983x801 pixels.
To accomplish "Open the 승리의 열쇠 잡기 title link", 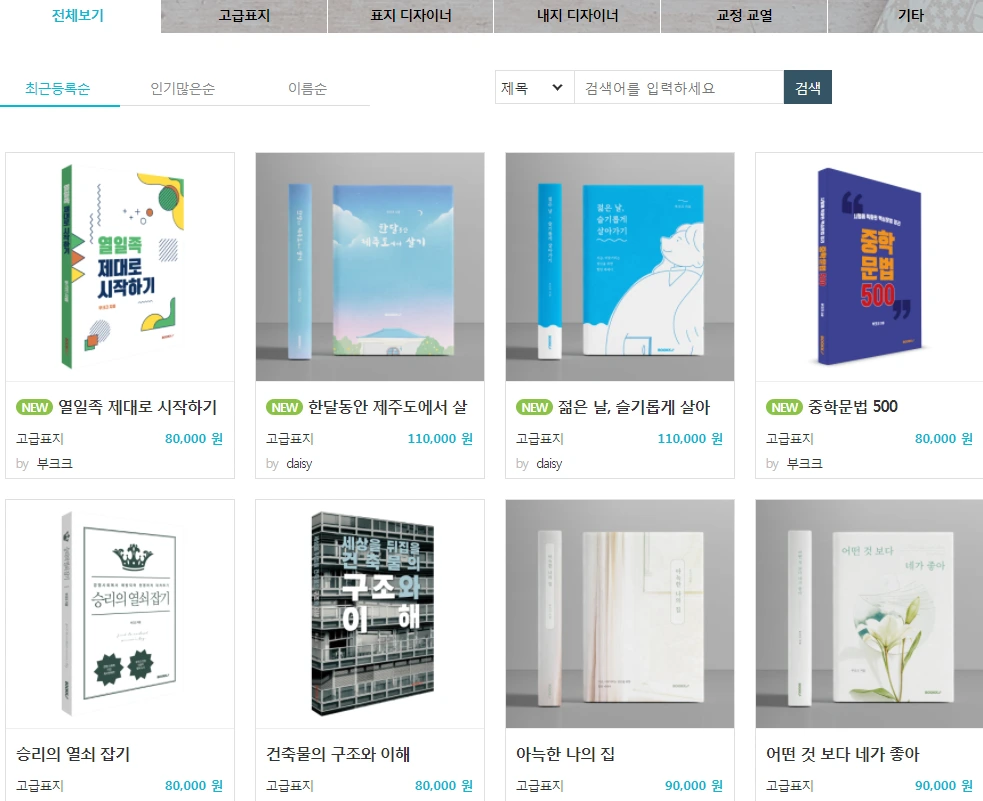I will point(73,754).
